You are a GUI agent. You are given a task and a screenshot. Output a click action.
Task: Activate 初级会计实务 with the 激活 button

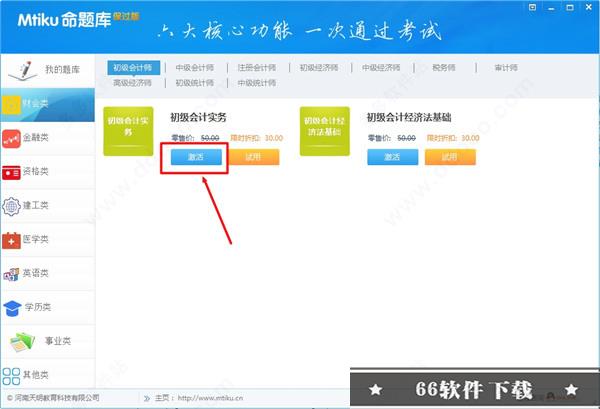196,157
